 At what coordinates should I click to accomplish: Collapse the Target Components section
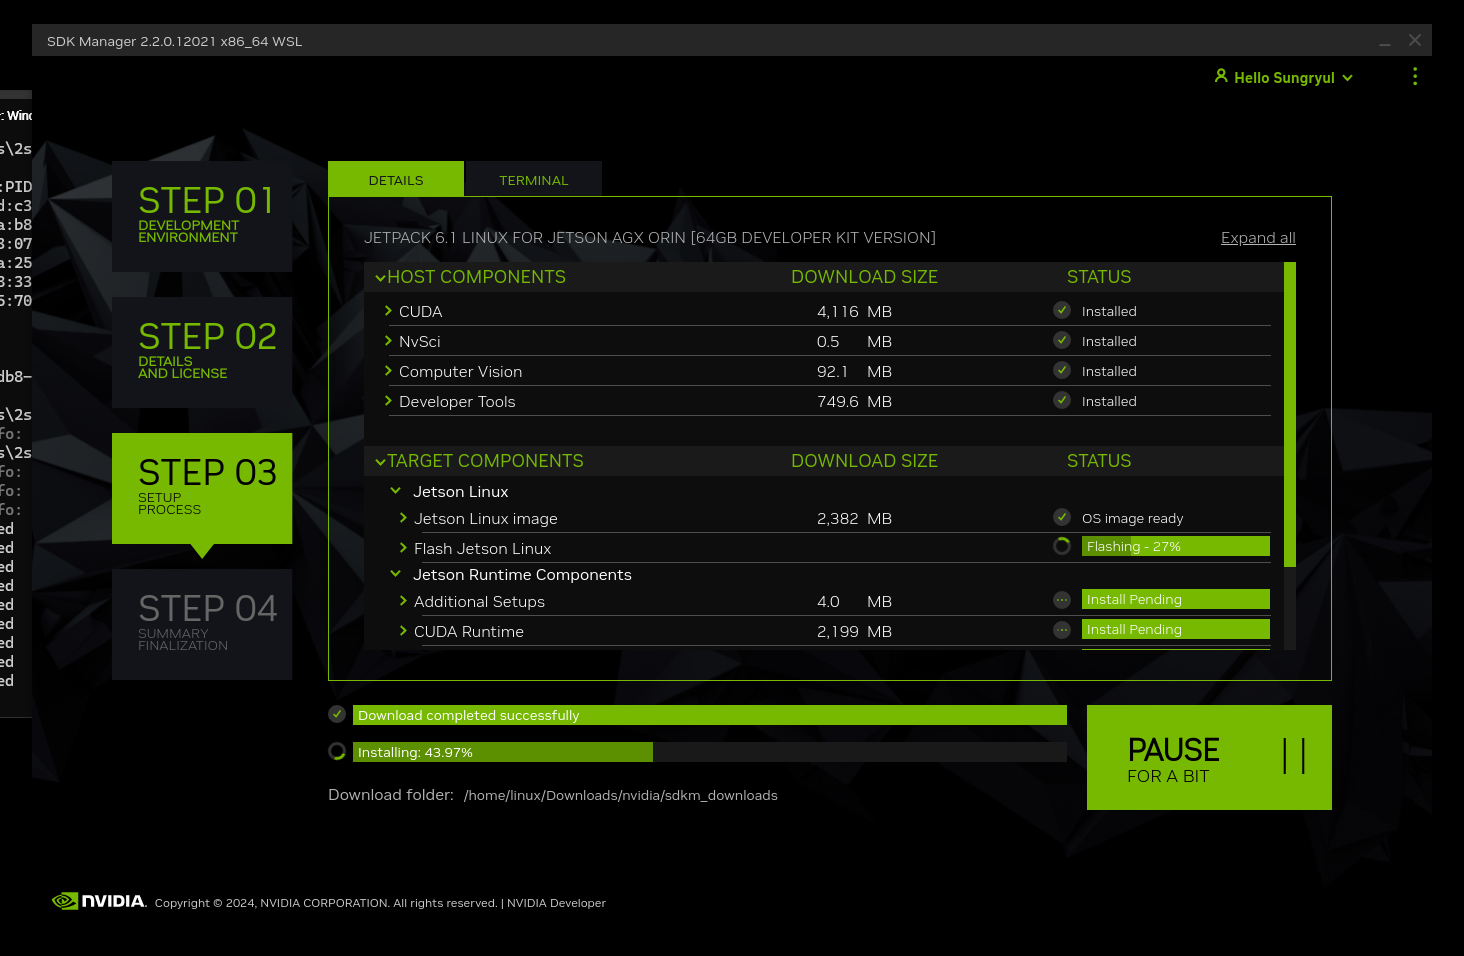tap(380, 462)
